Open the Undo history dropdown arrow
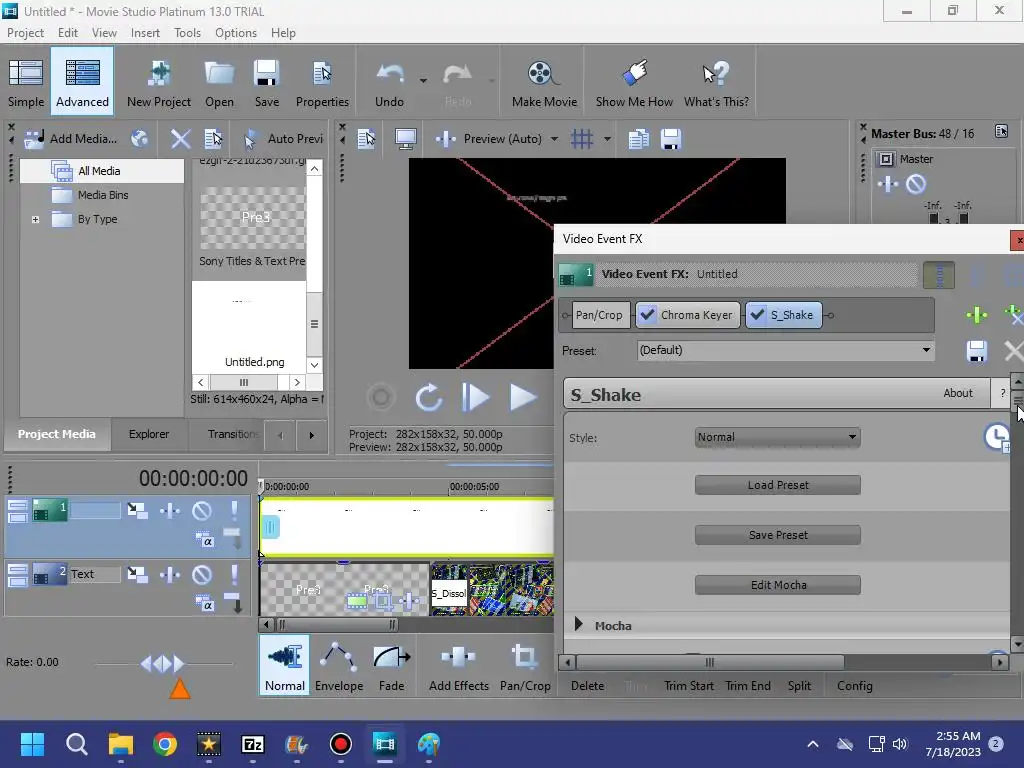This screenshot has width=1024, height=768. click(x=423, y=81)
